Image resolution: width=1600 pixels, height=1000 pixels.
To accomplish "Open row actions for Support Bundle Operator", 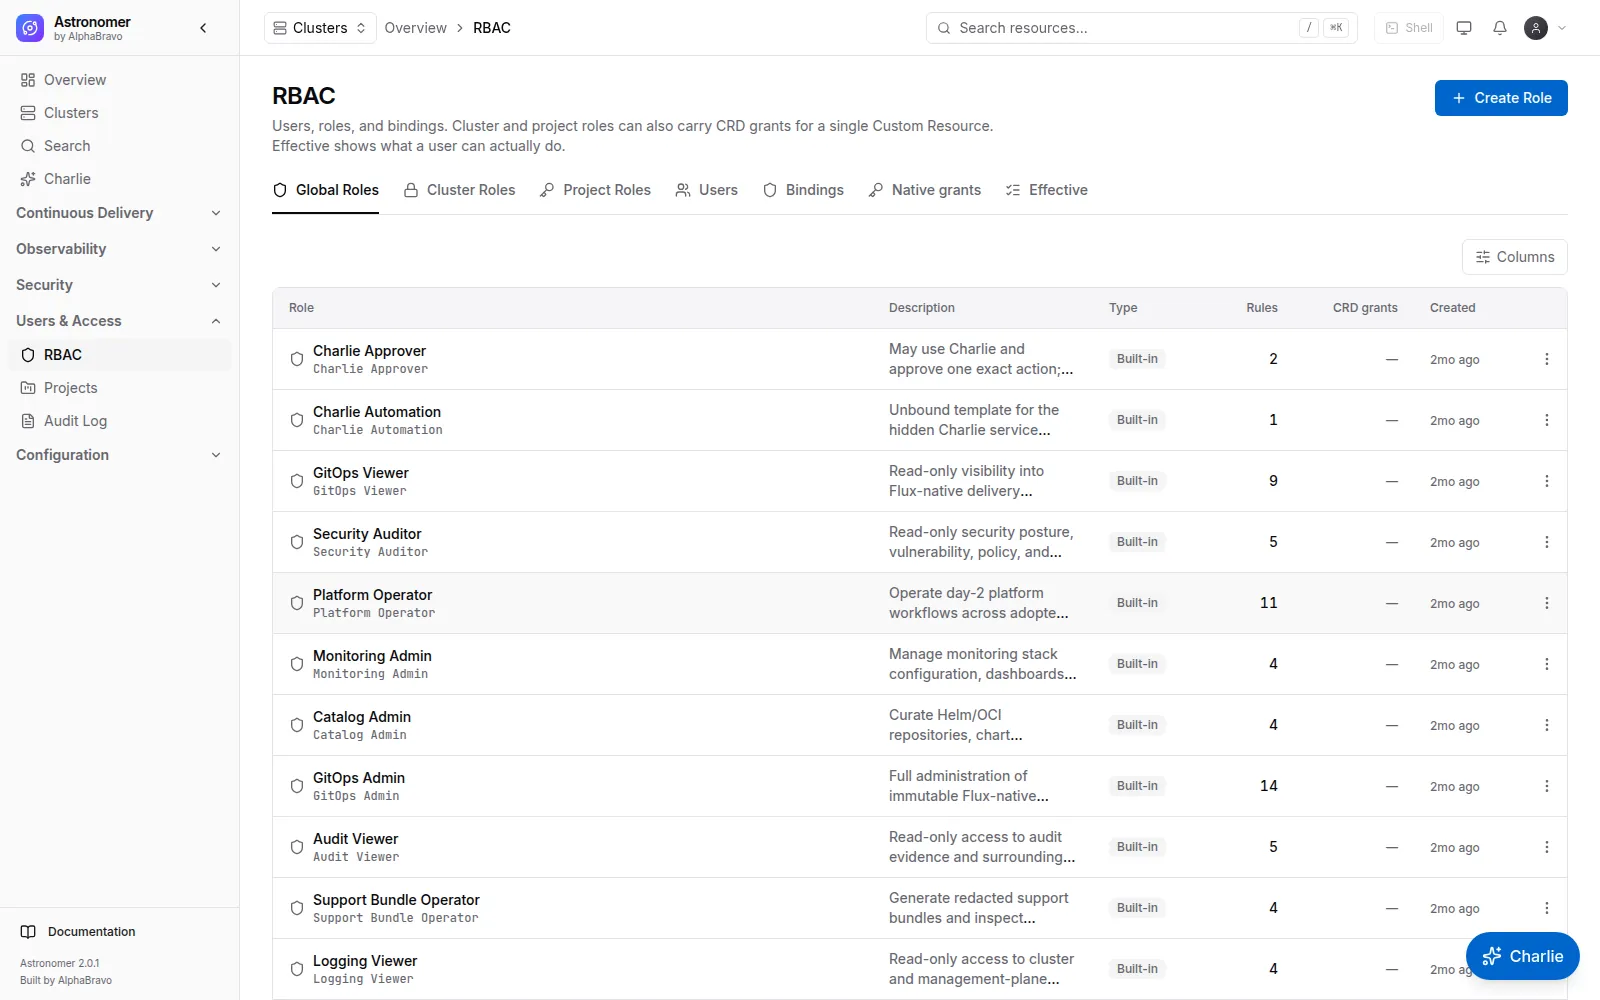I will pyautogui.click(x=1547, y=908).
